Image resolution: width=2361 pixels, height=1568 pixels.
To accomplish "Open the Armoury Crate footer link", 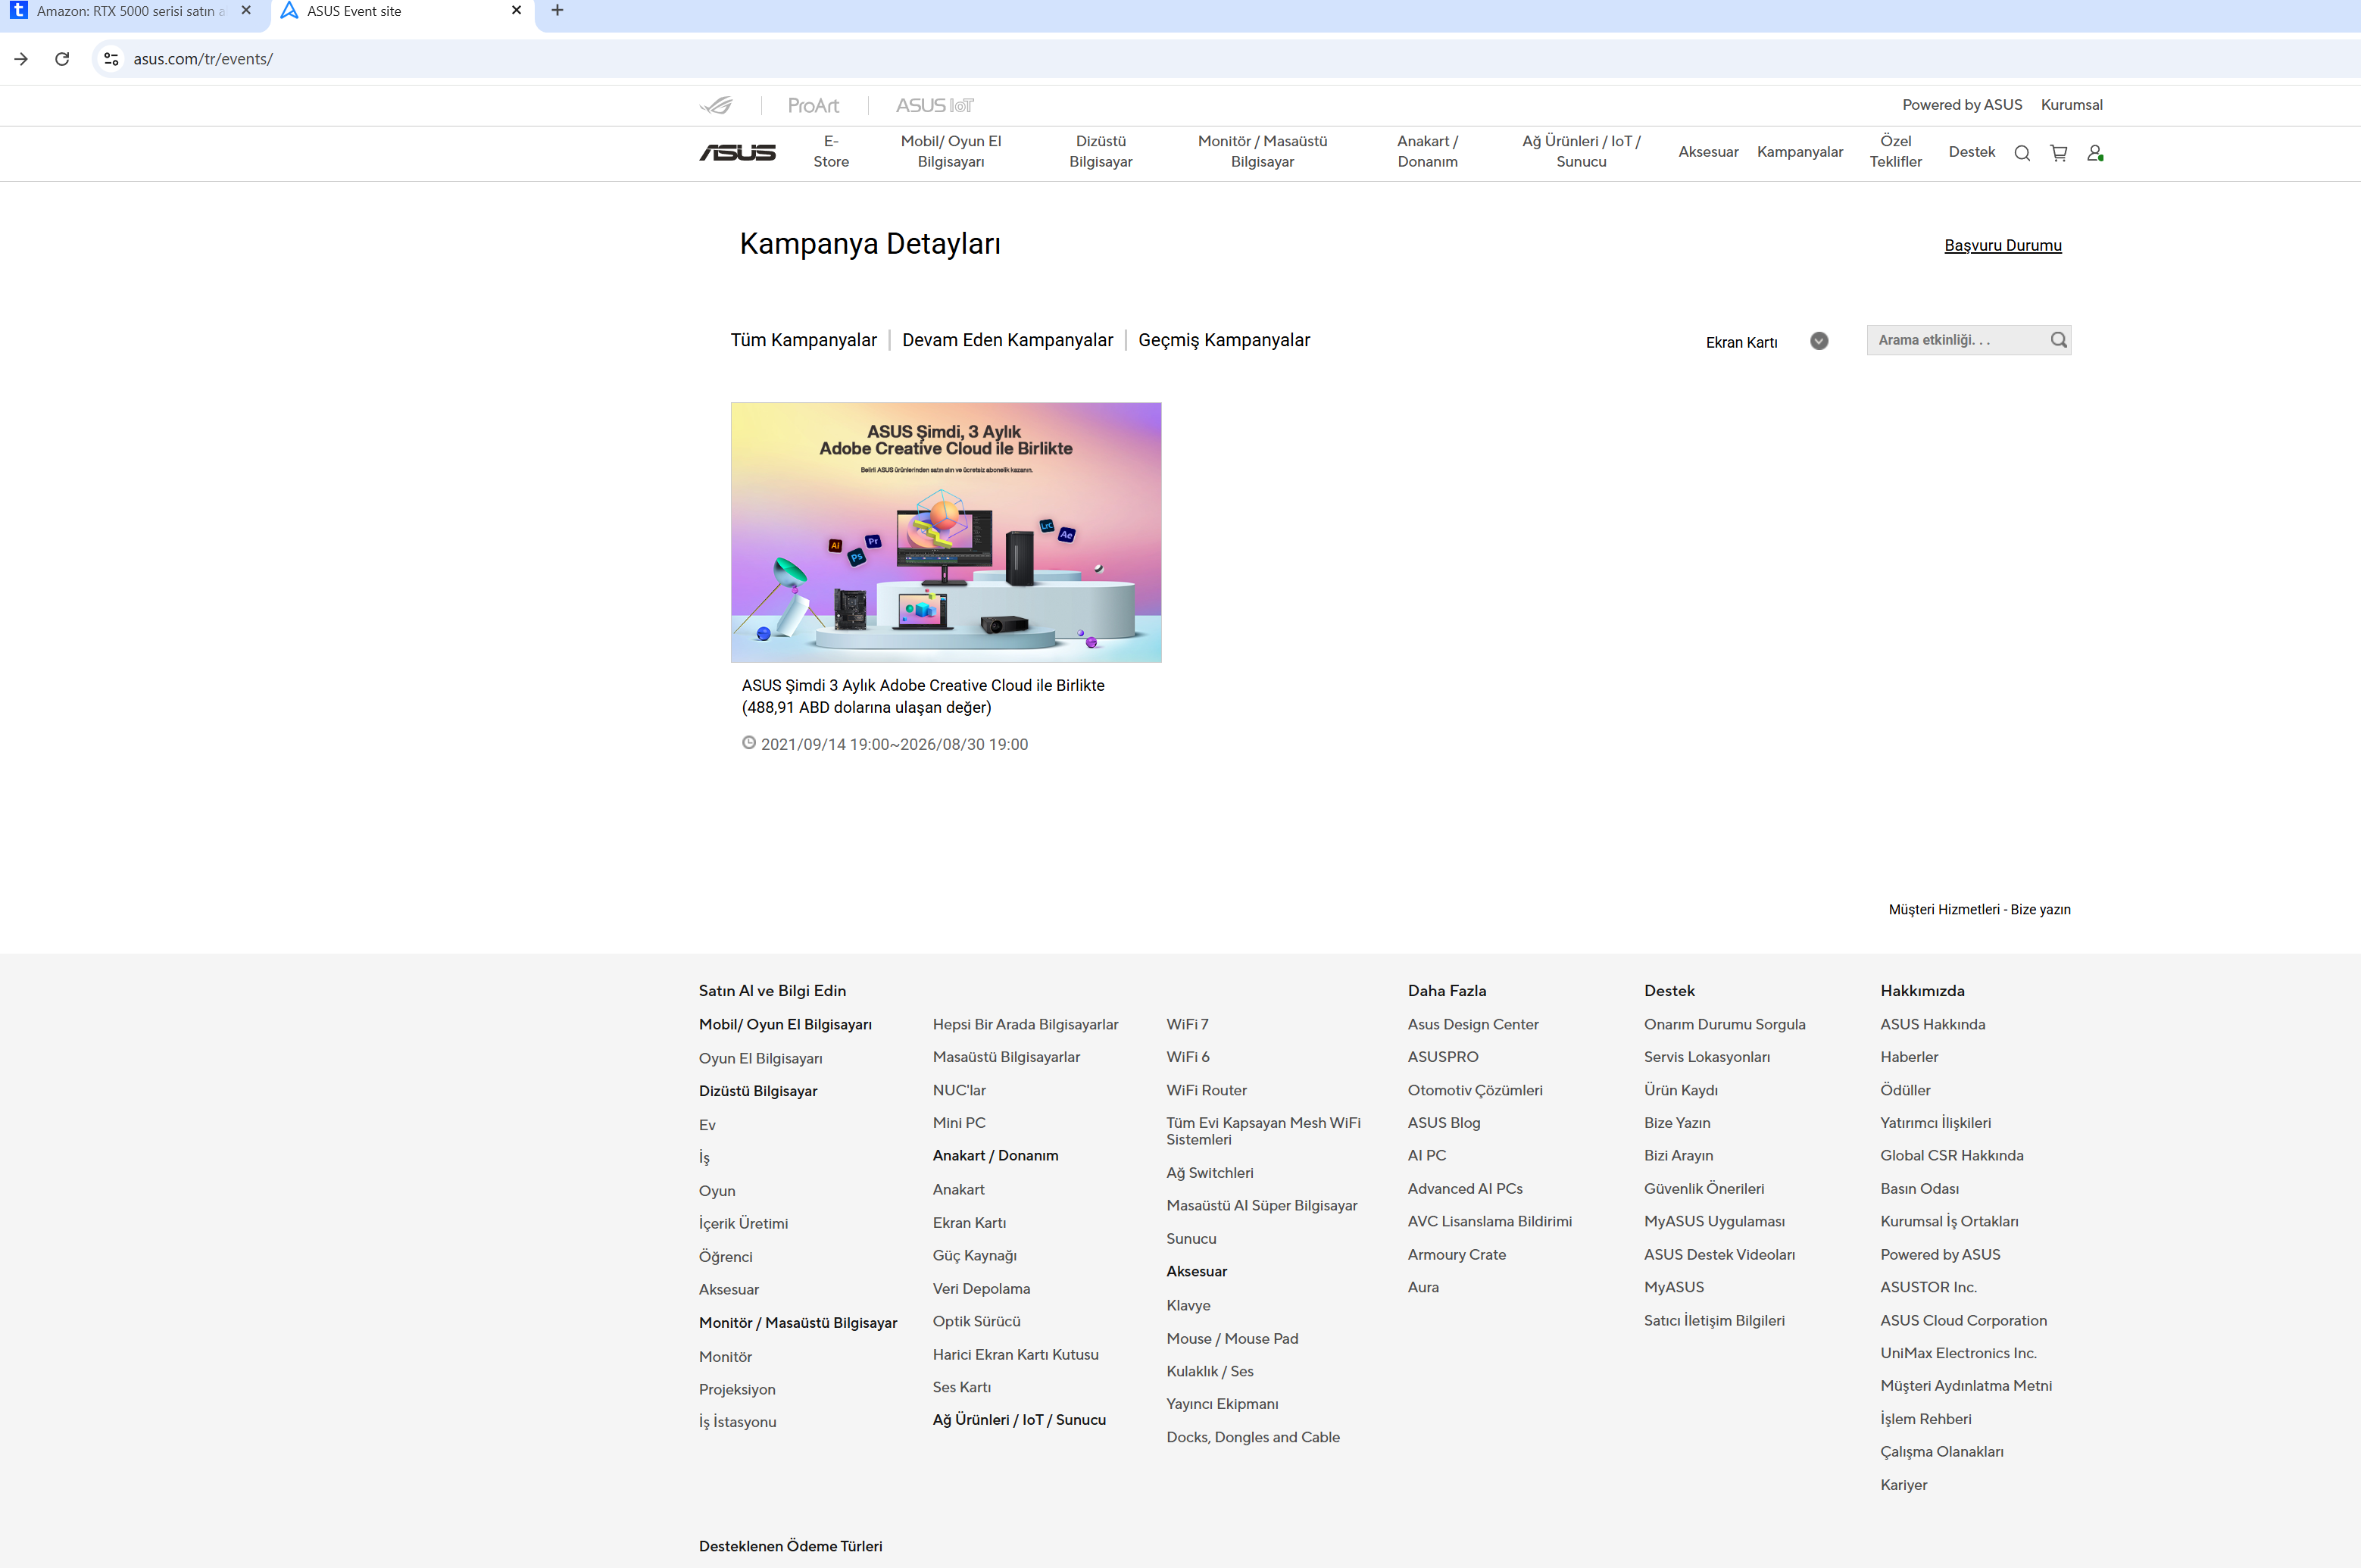I will point(1456,1254).
